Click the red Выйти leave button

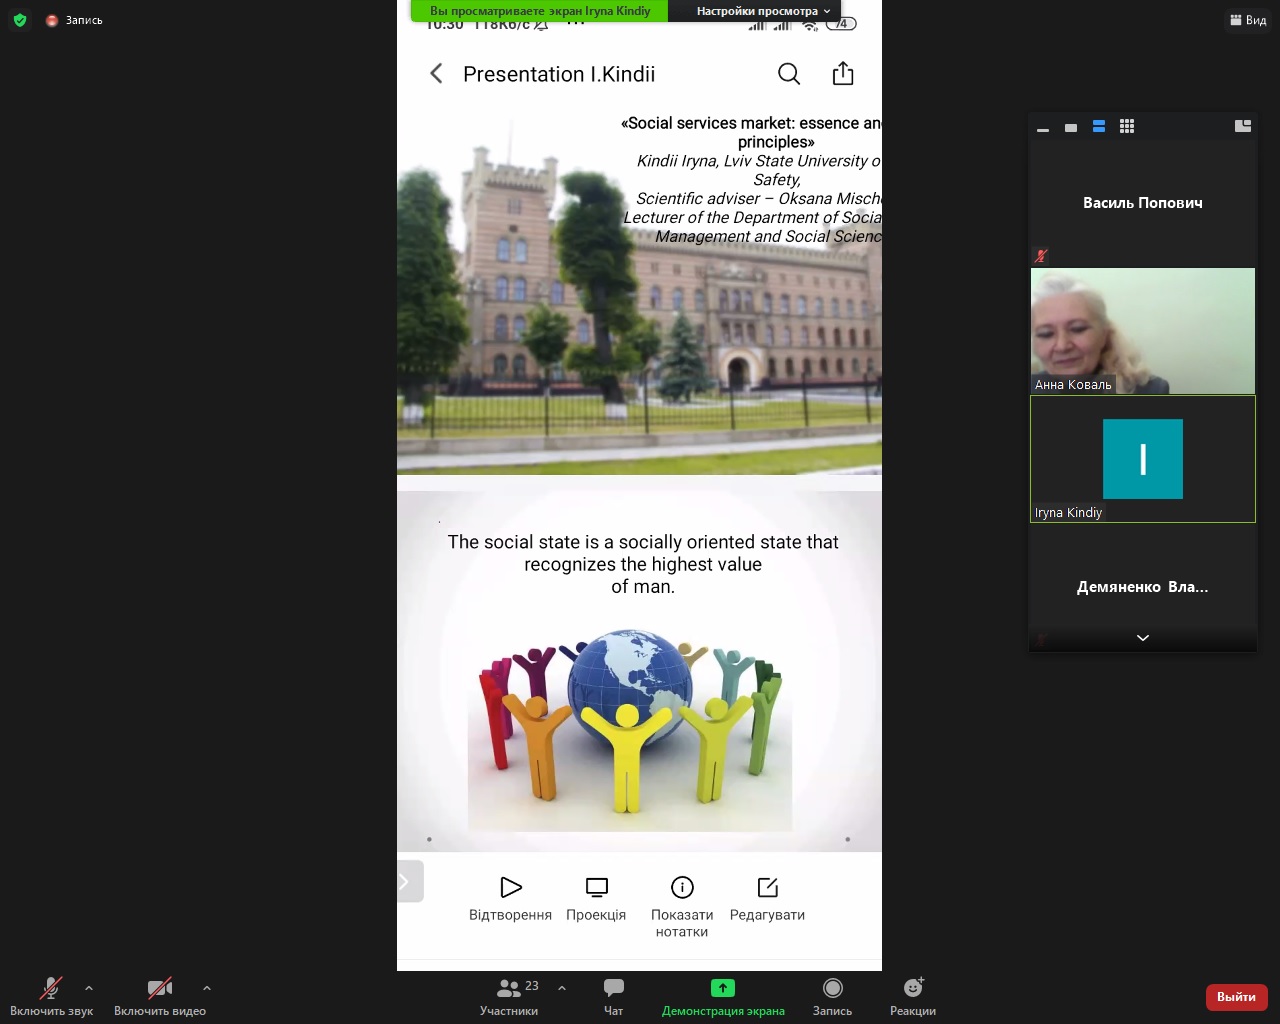click(x=1236, y=997)
